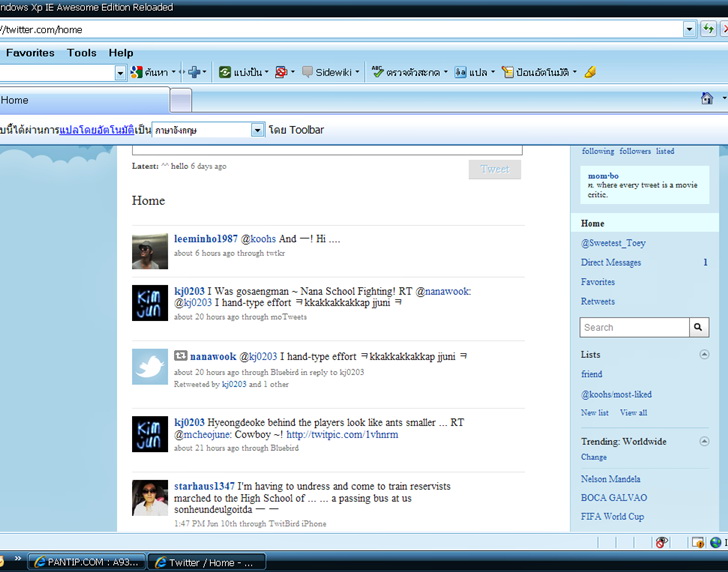Screen dimensions: 728x572
Task: Open the Tools menu
Action: tap(82, 53)
